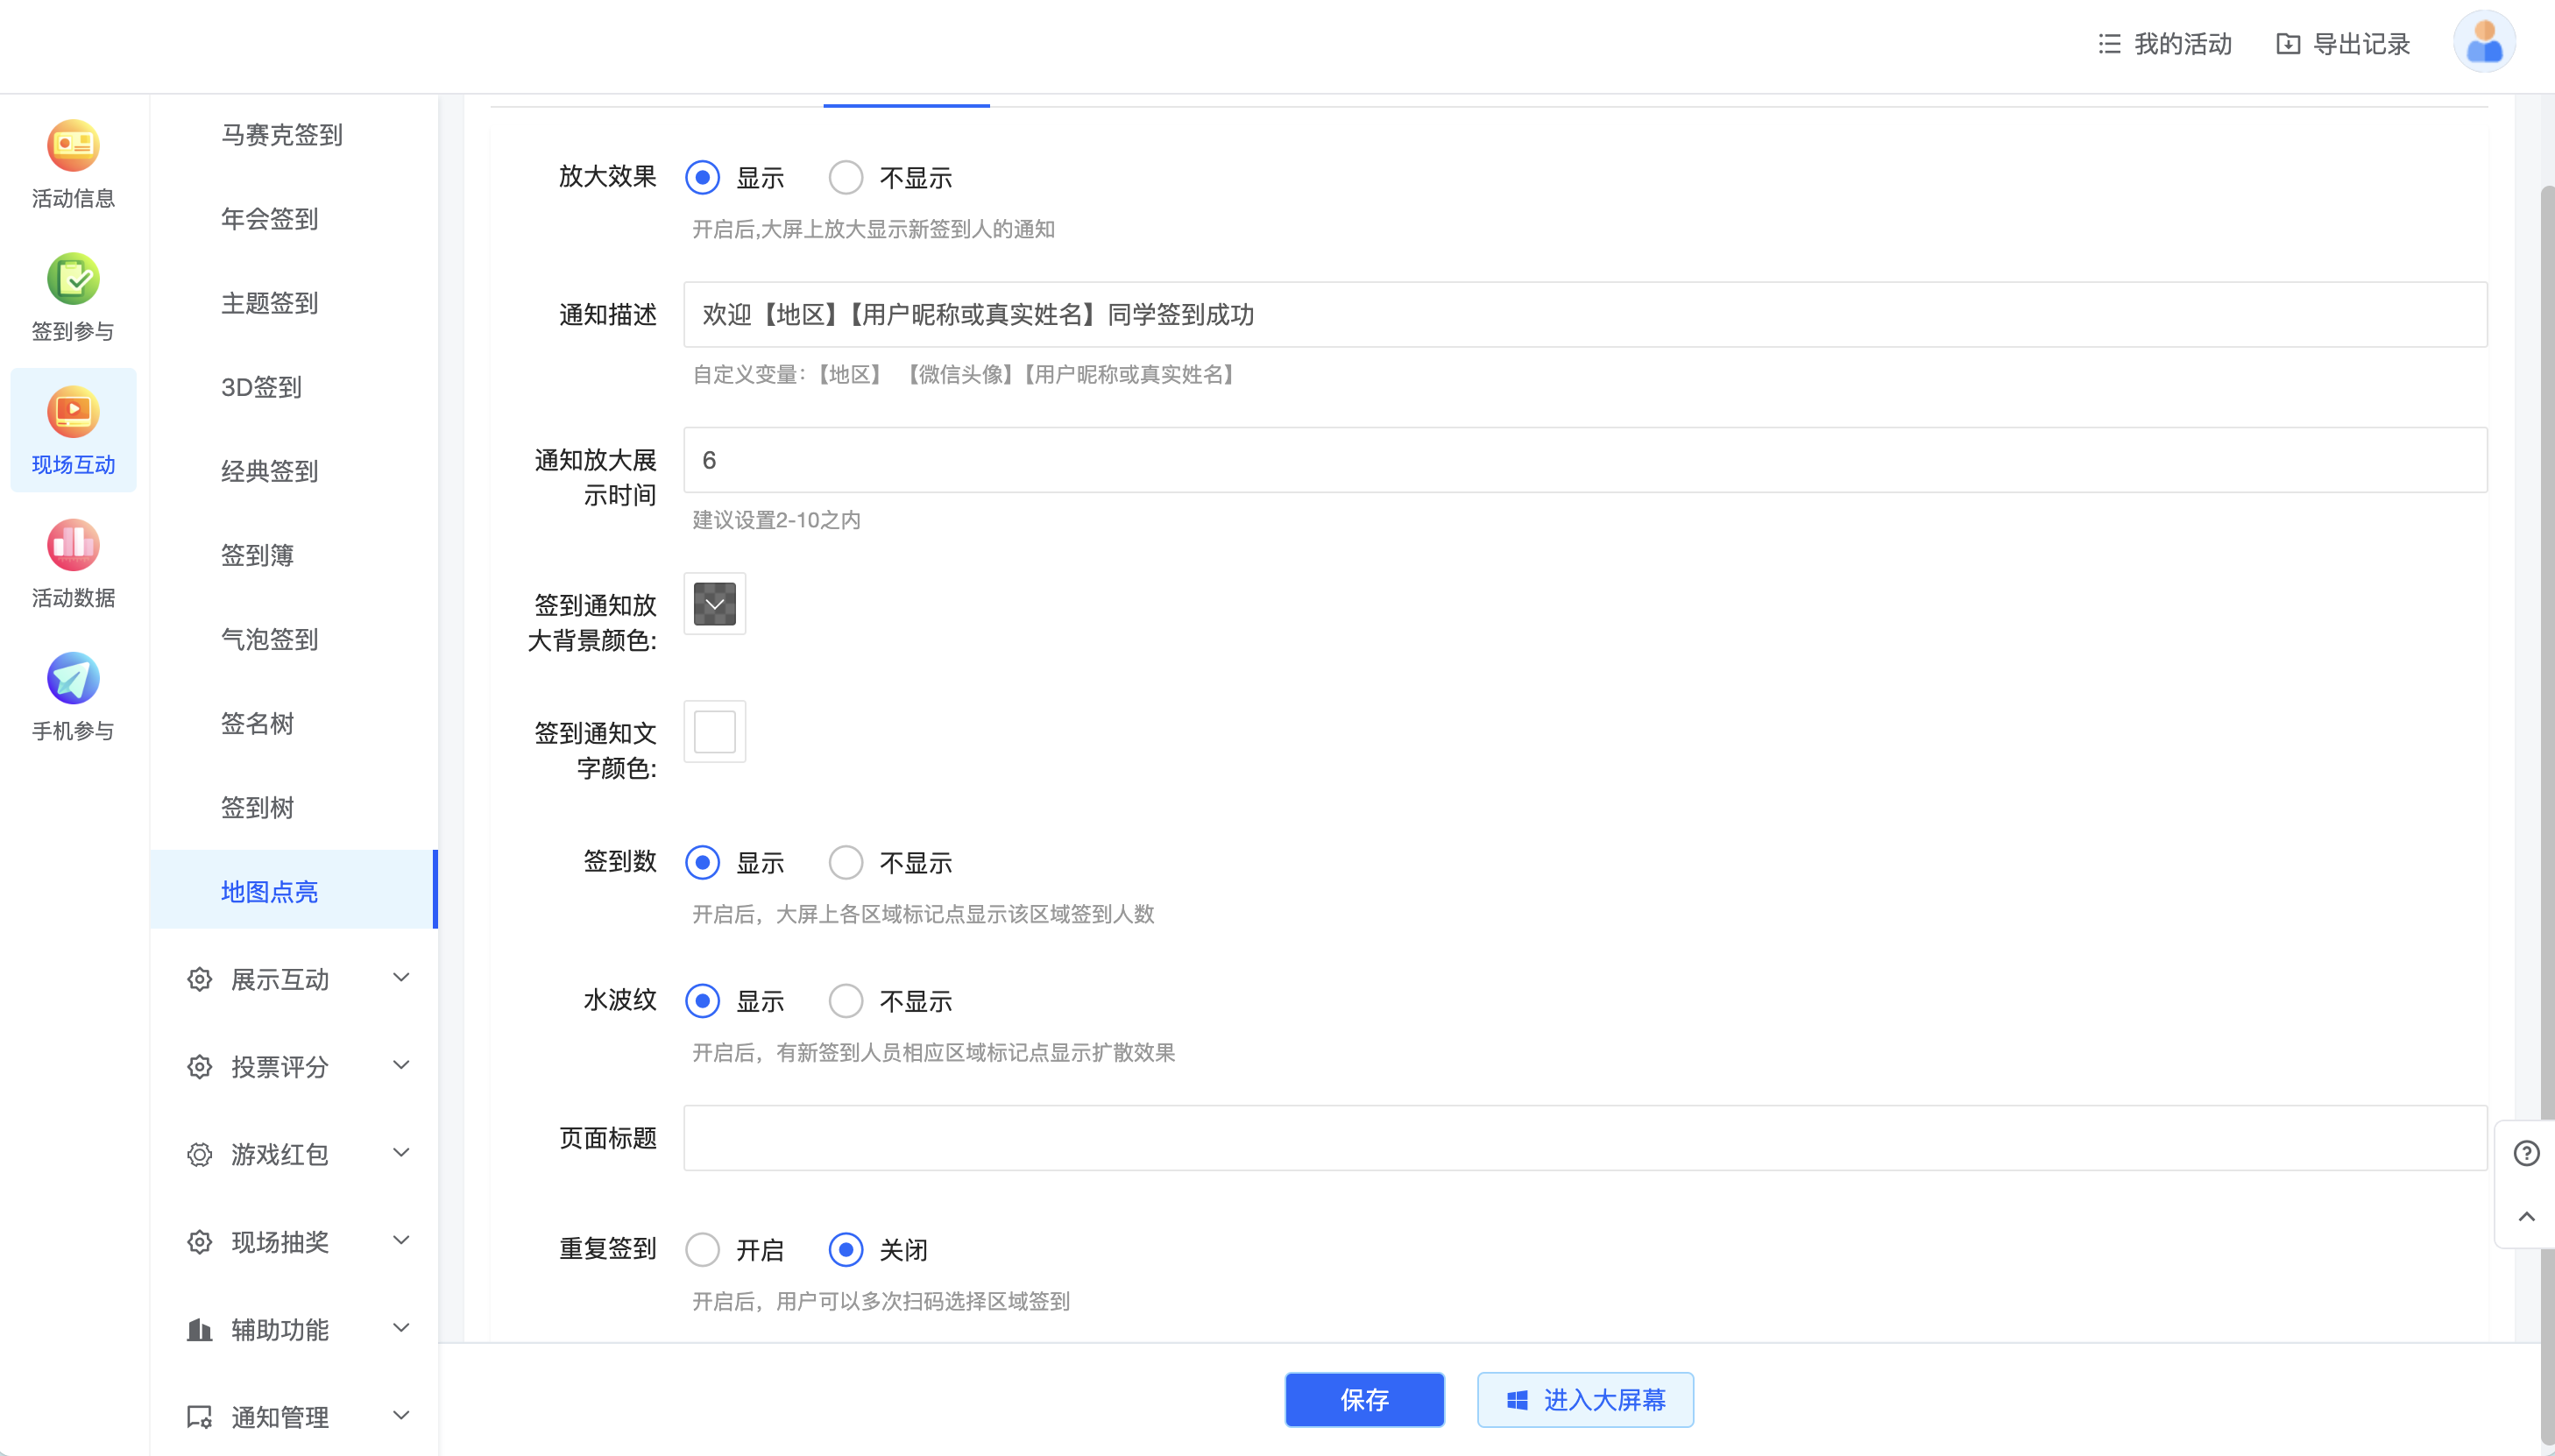Click the 通知放大展示时间 input field

[x=1585, y=460]
